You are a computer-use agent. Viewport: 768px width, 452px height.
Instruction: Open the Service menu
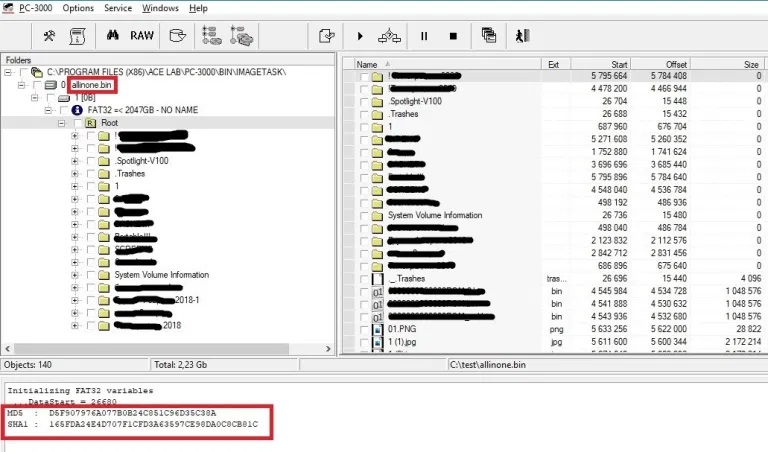(x=117, y=8)
